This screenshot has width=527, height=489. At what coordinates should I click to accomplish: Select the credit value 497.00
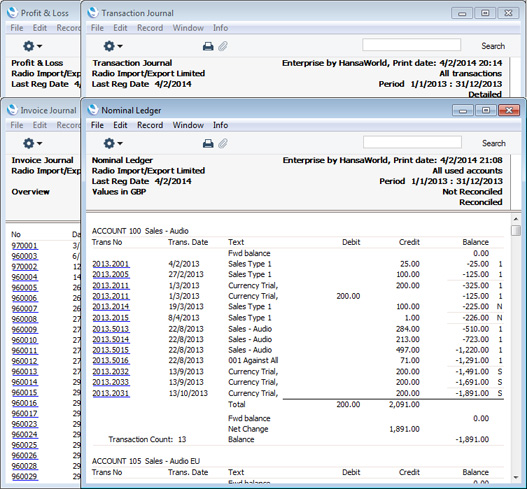(x=408, y=350)
